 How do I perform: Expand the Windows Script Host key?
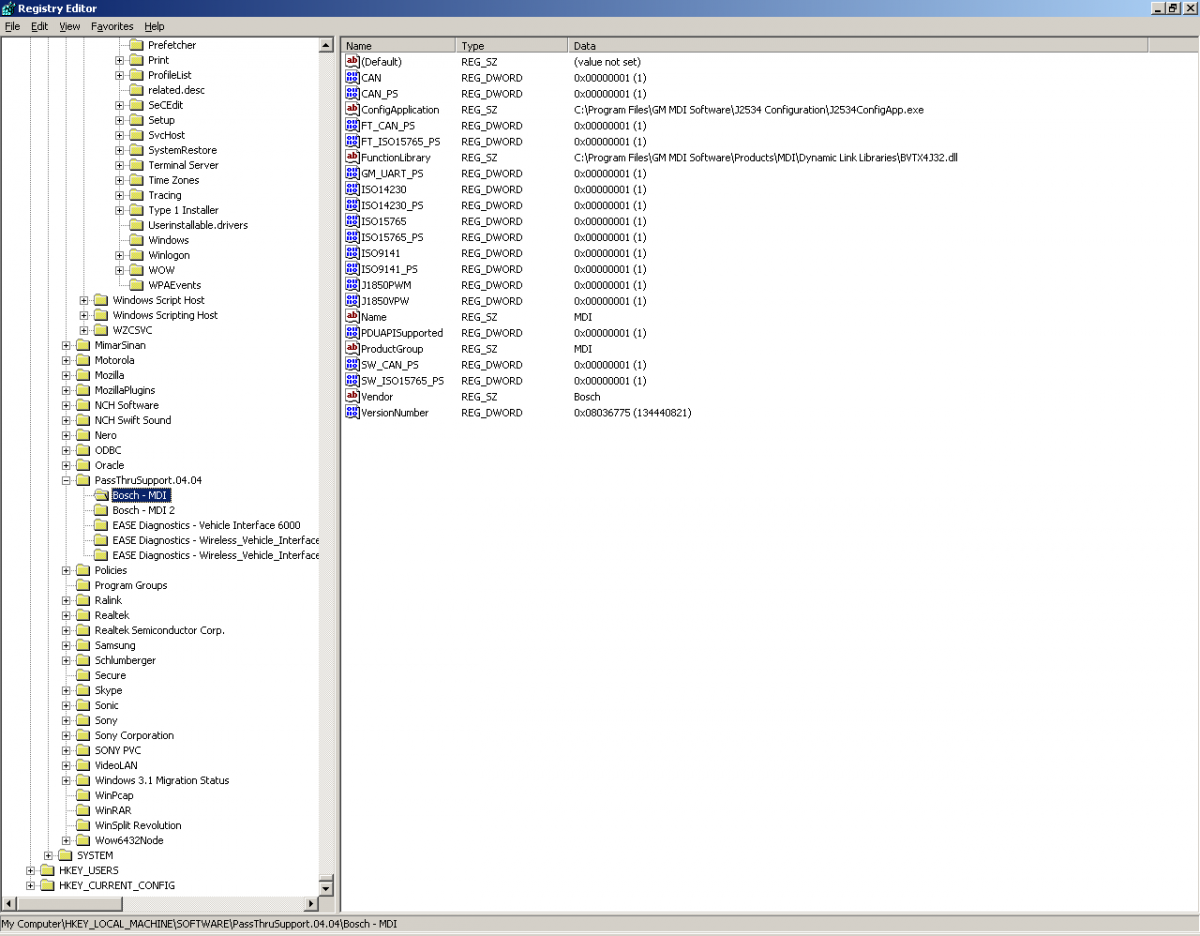84,300
